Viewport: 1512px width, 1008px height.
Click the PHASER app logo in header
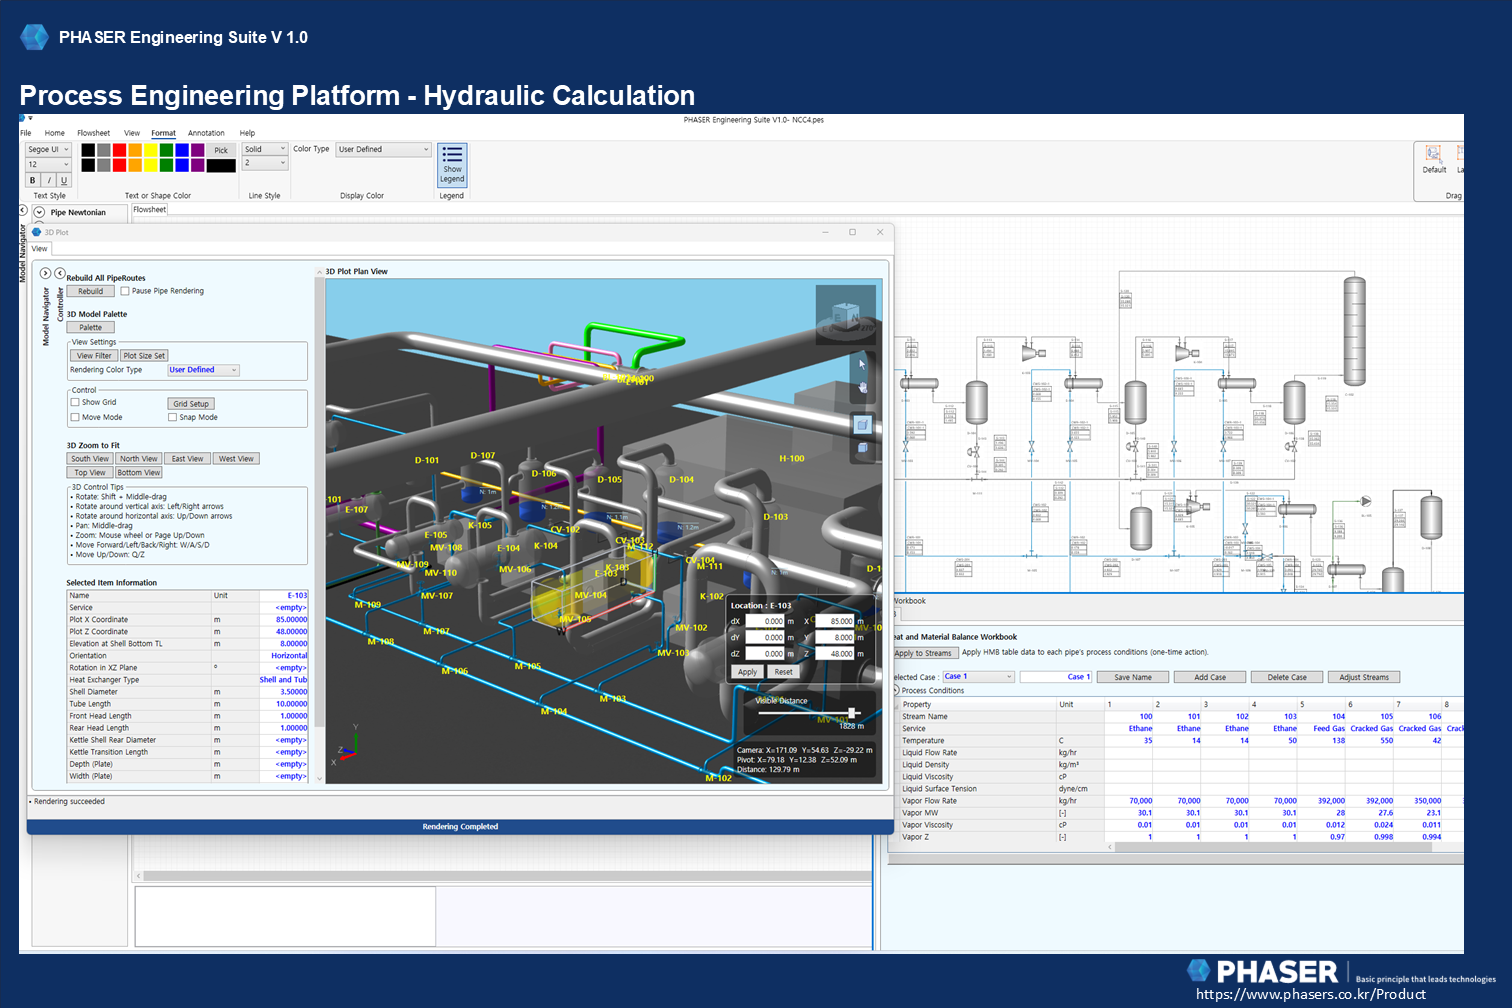(35, 37)
